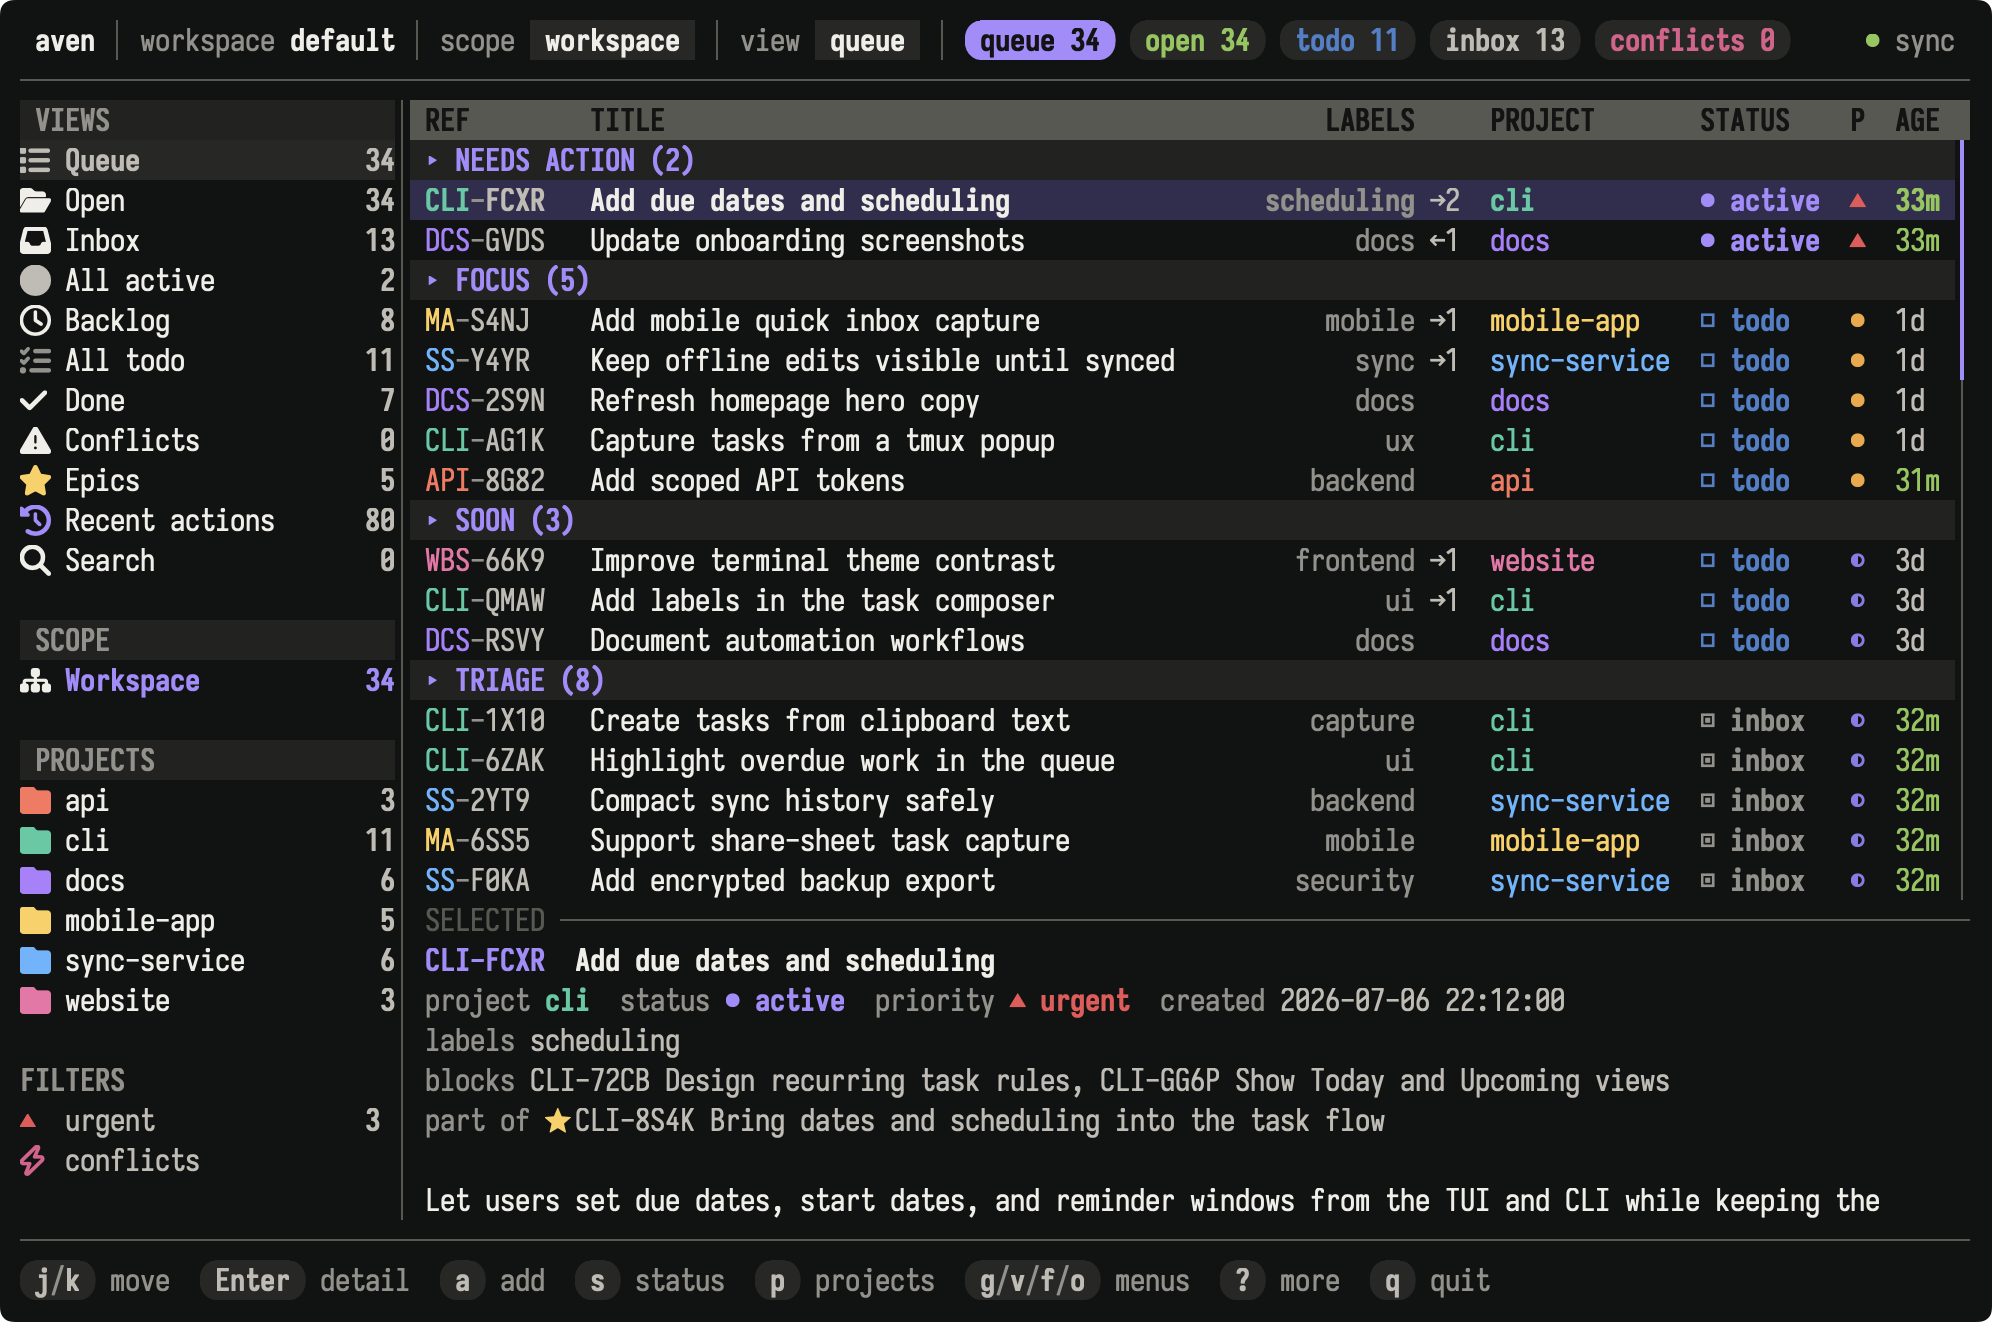Click the p projects key hint
Screen dimensions: 1992x1322
845,1280
